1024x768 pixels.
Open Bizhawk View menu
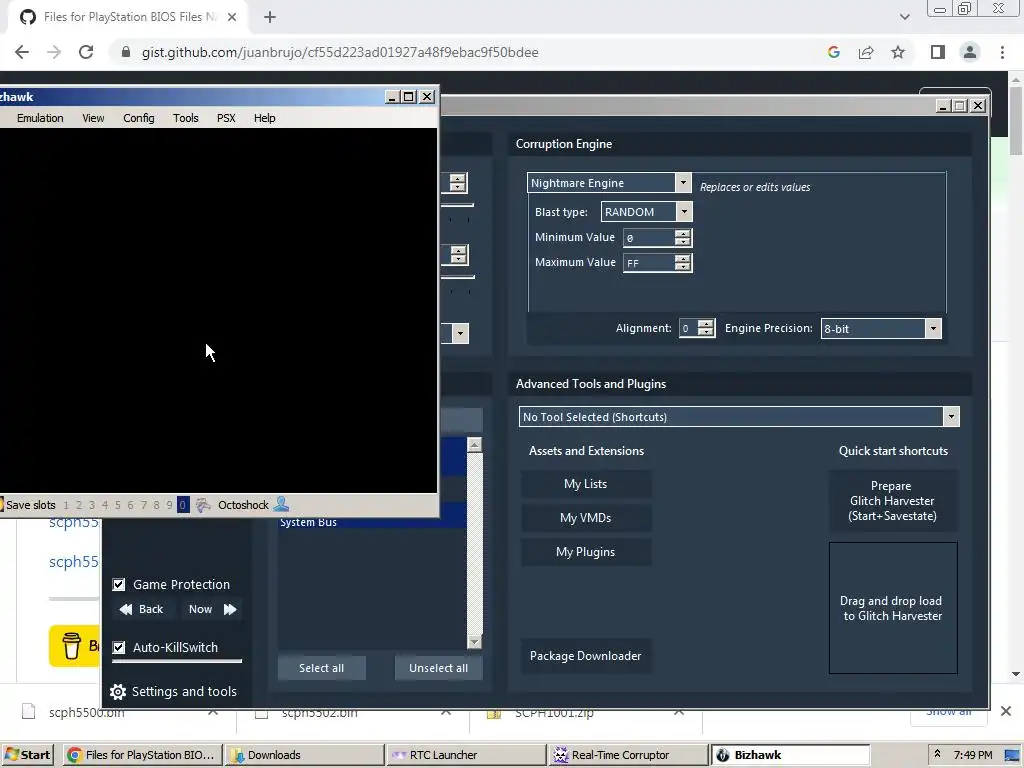click(x=93, y=118)
